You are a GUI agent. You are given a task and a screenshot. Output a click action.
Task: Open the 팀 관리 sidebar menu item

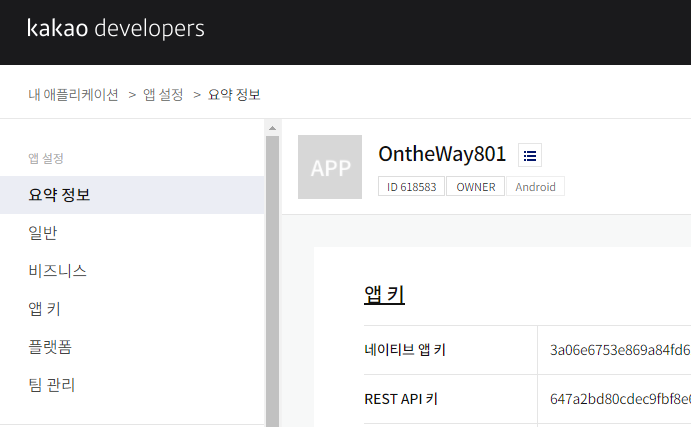click(52, 385)
